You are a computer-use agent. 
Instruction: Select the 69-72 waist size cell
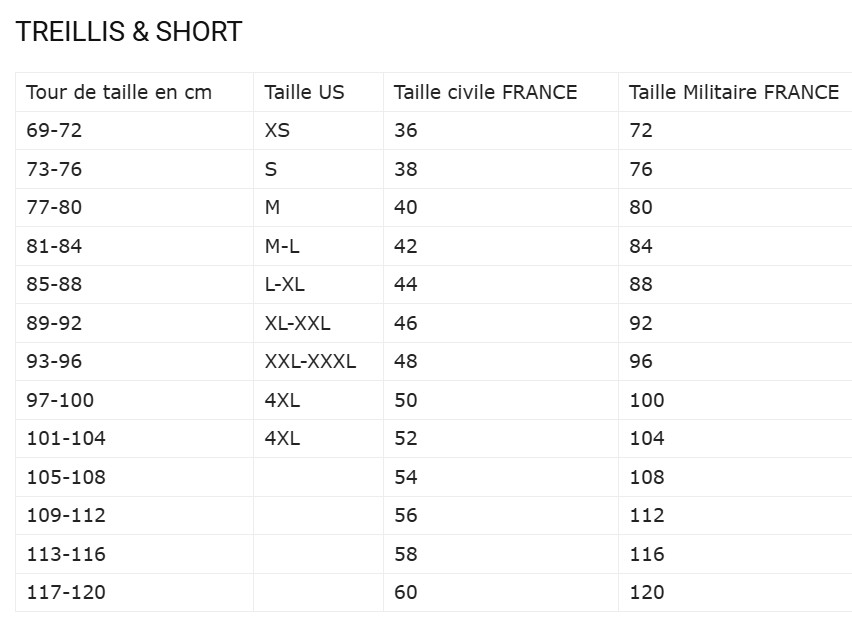pyautogui.click(x=54, y=131)
